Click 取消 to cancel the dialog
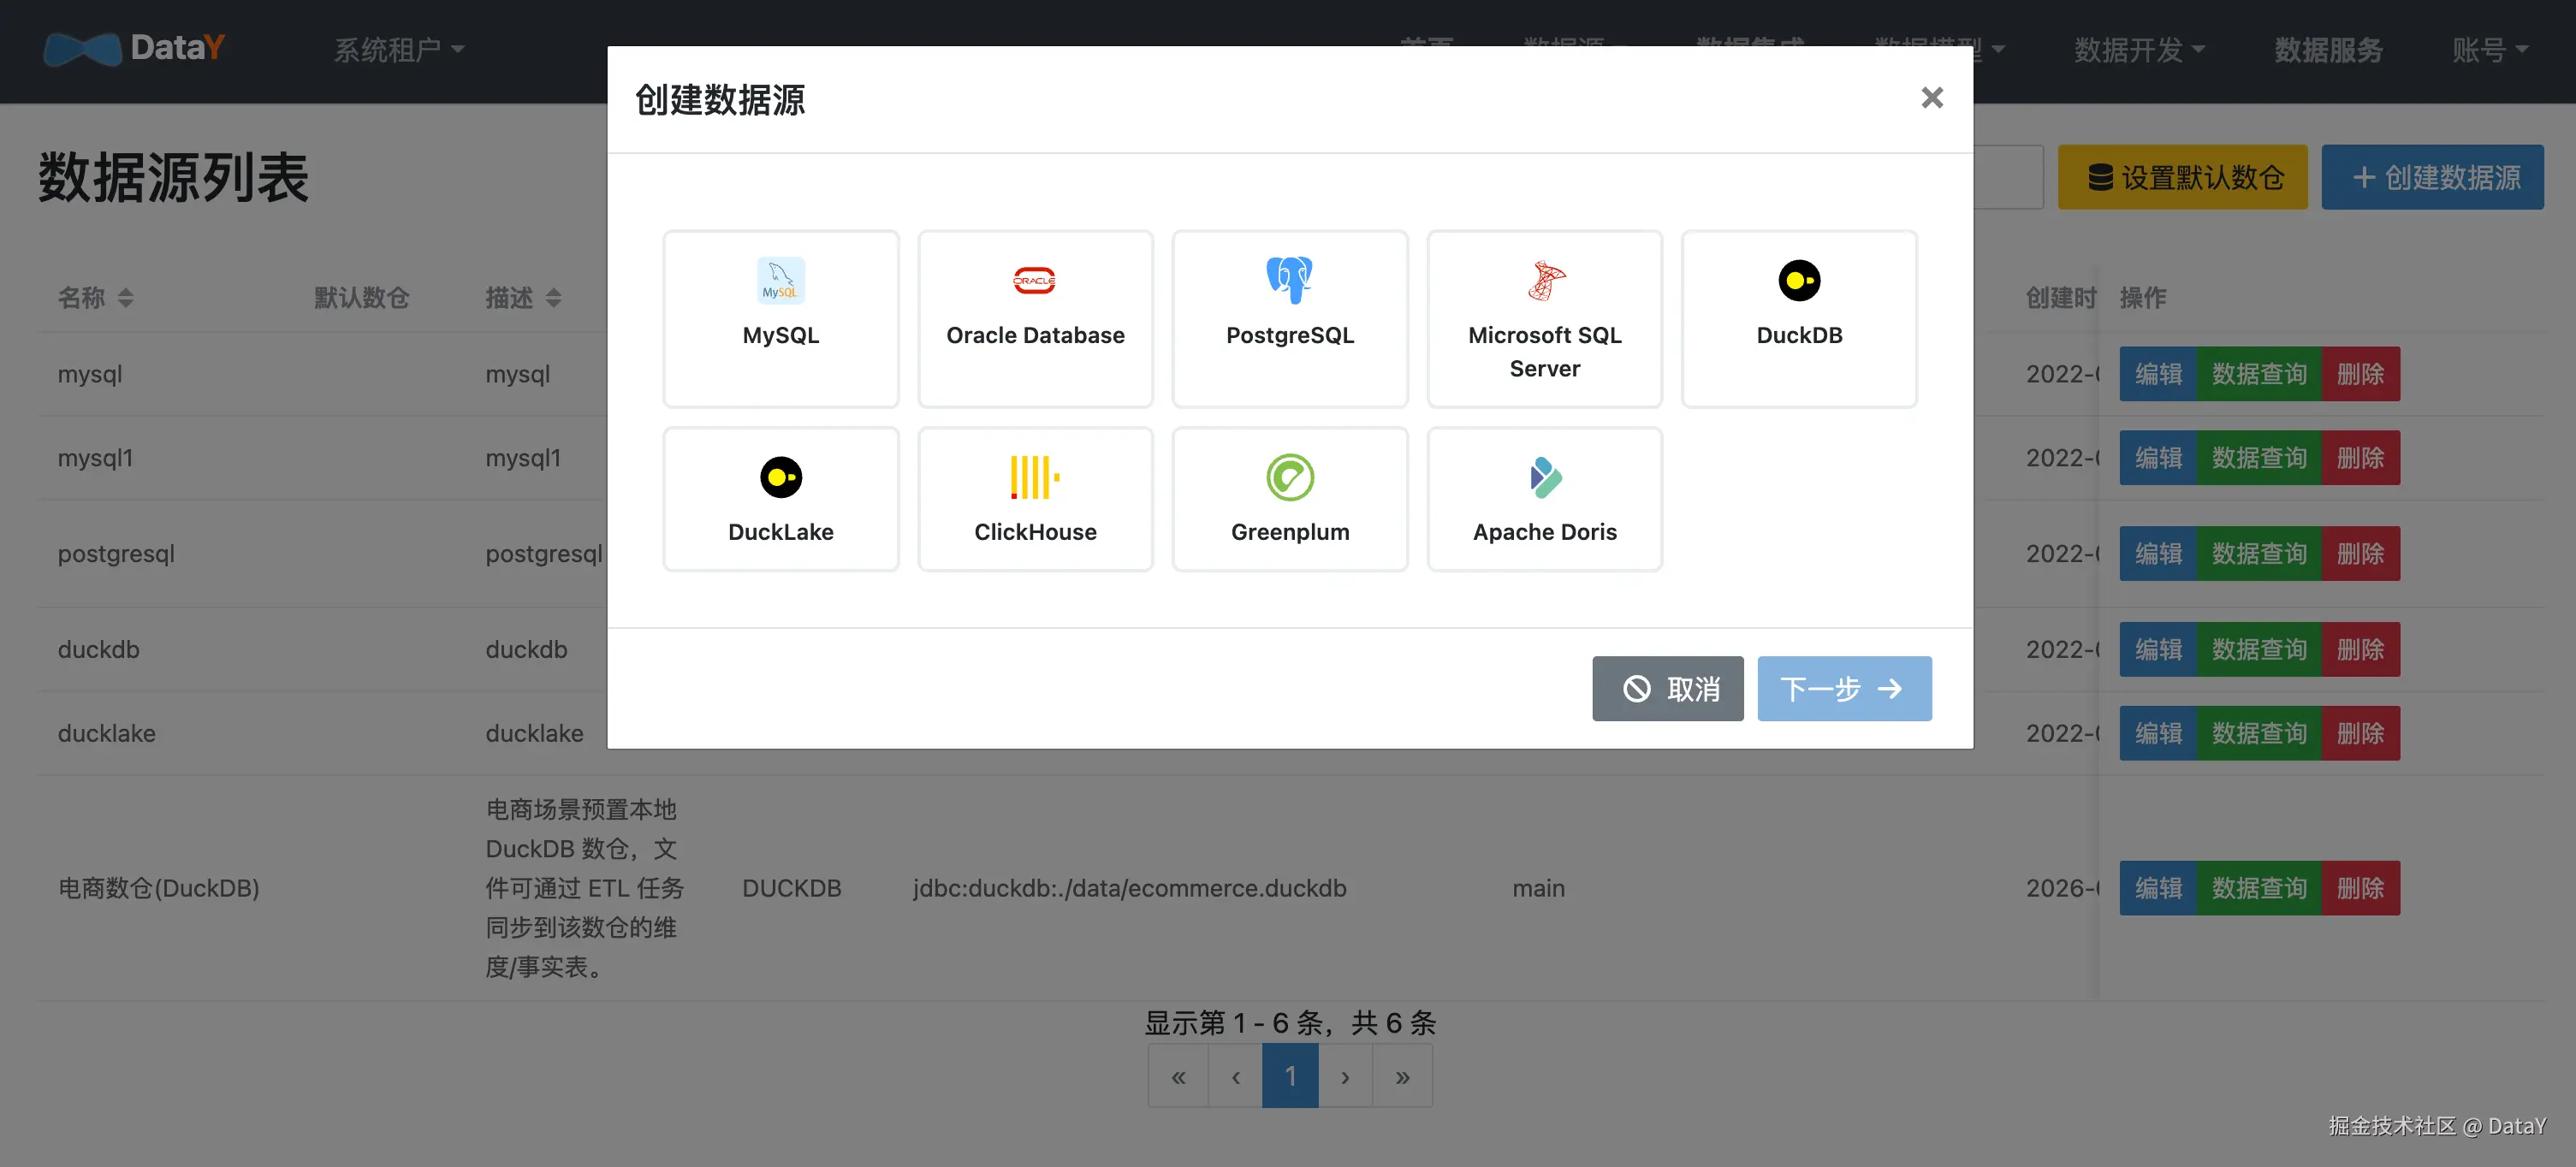The width and height of the screenshot is (2576, 1167). (1667, 688)
